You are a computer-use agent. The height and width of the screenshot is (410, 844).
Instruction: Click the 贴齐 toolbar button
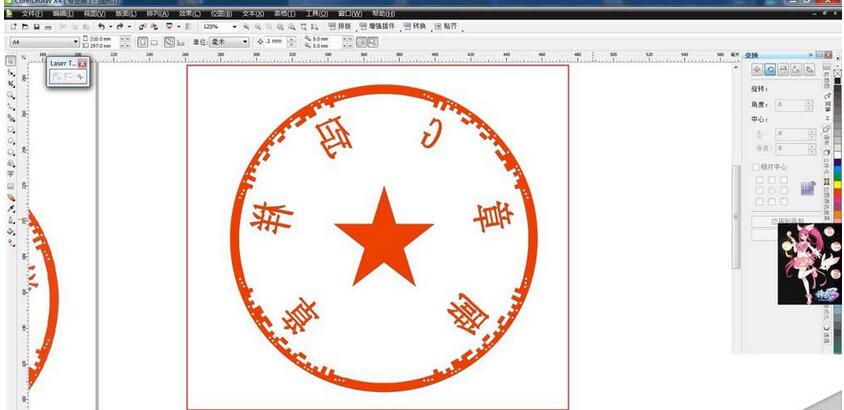click(x=445, y=26)
